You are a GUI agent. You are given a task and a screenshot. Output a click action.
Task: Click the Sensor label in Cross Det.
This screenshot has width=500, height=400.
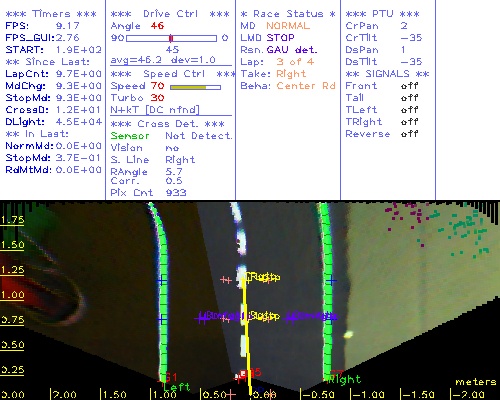[x=130, y=136]
